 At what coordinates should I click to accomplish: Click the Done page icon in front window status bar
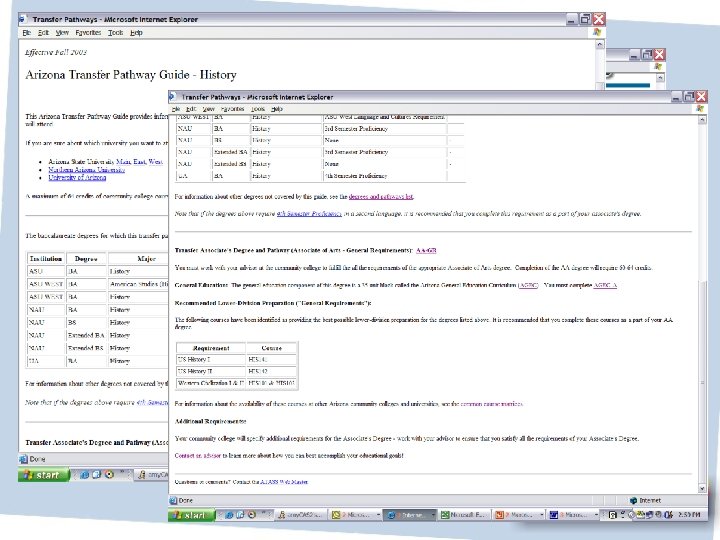pos(173,501)
